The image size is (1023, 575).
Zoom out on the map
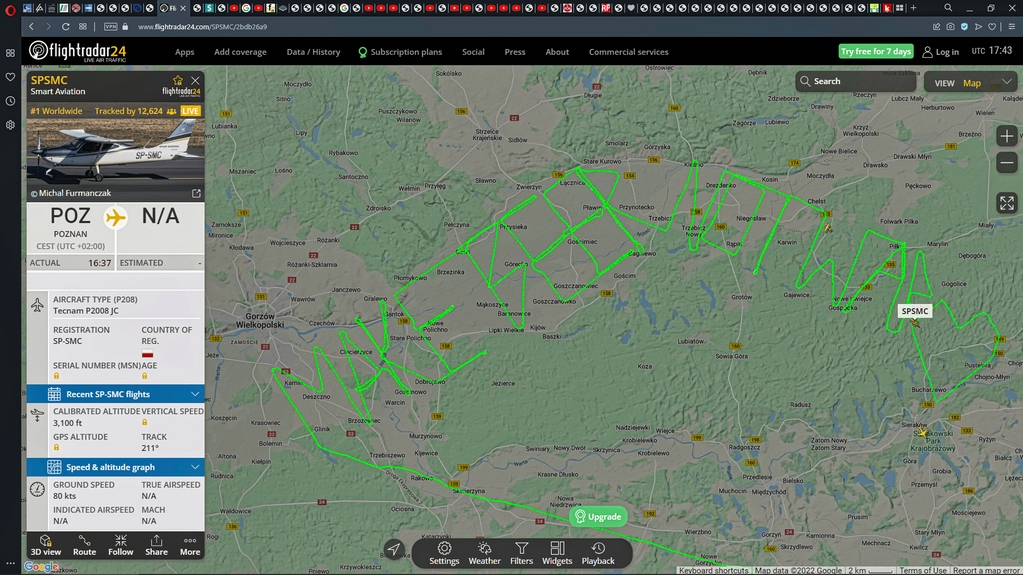[x=1007, y=163]
